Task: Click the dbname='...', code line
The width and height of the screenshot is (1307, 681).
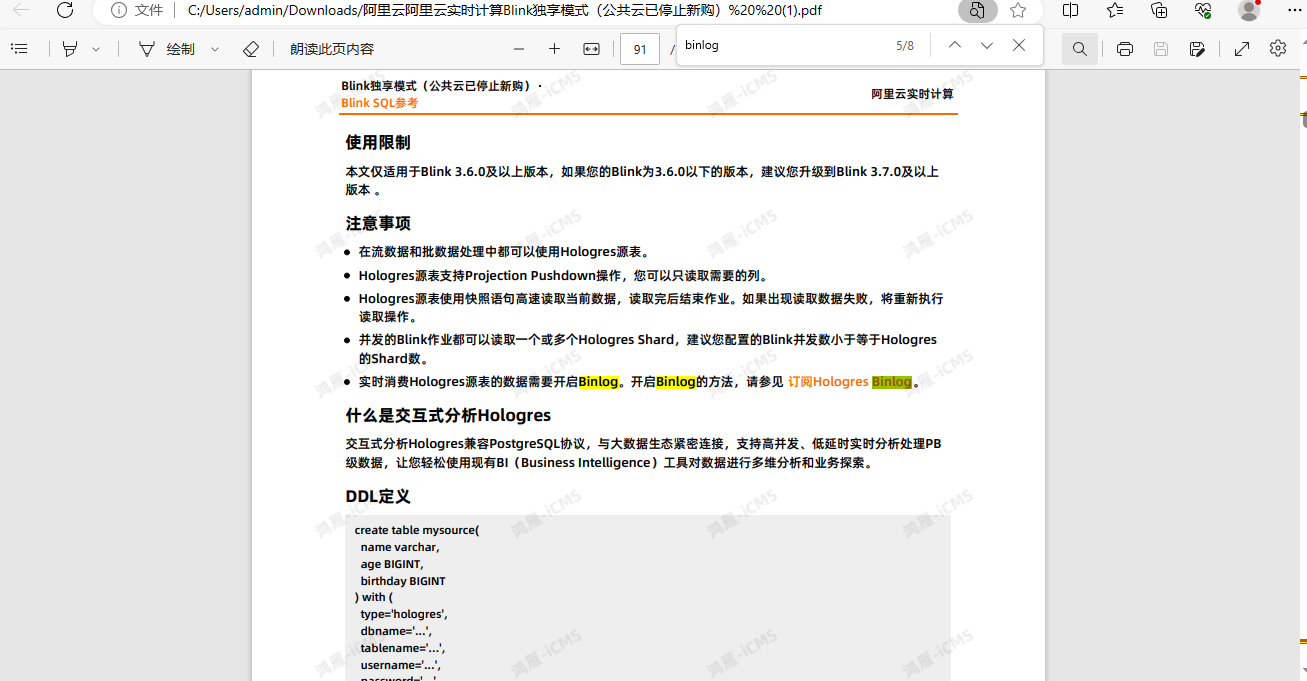Action: click(x=396, y=631)
